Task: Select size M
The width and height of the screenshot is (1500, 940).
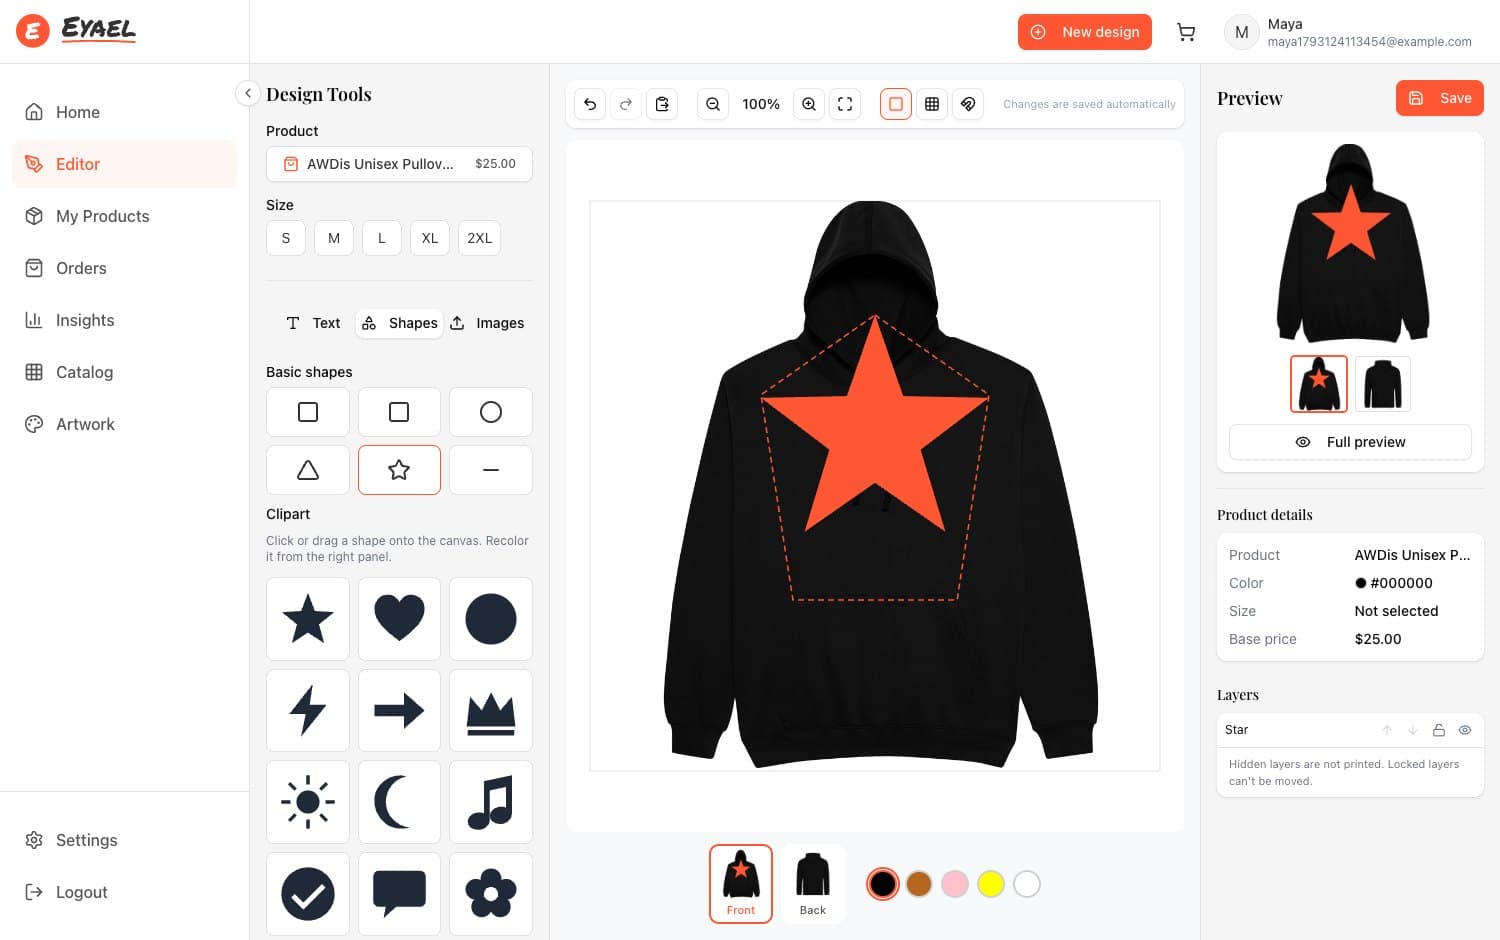Action: [334, 238]
